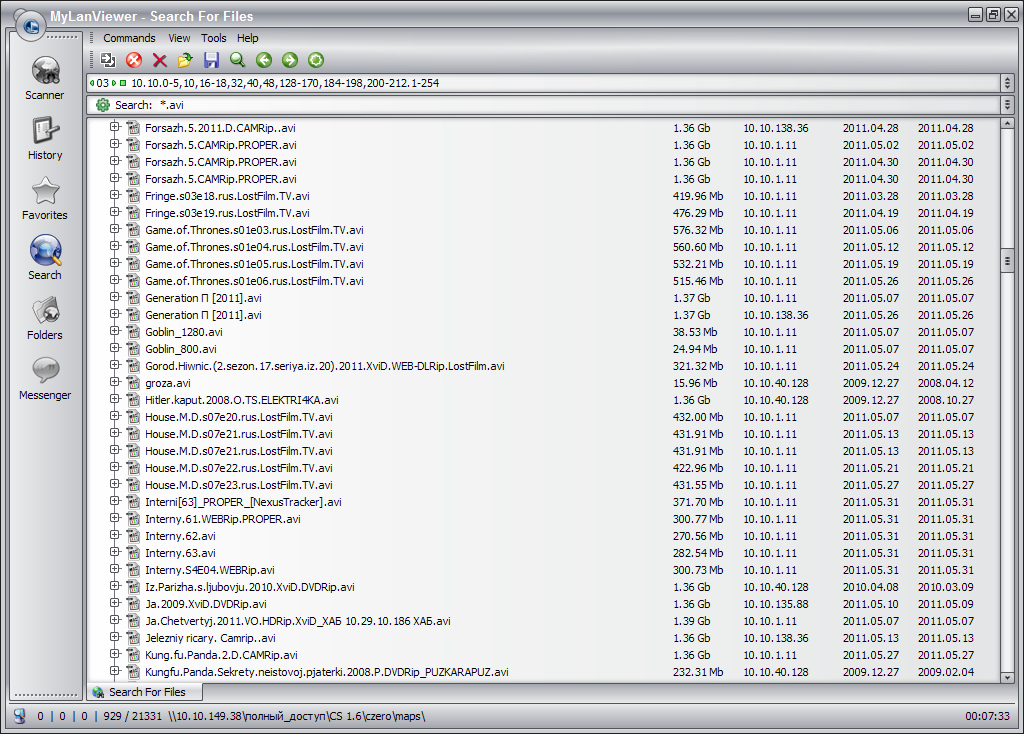Open the Scanner panel from the sidebar
This screenshot has height=734, width=1024.
point(45,78)
